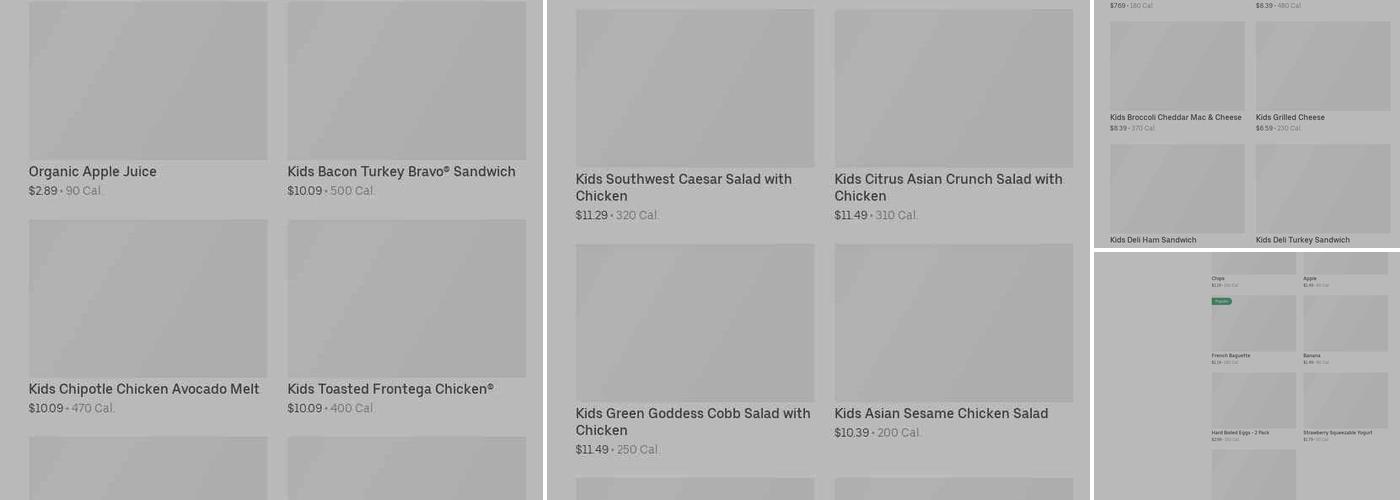Click Kids Citrus Asian Crunch Salad image
1400x500 pixels.
(953, 88)
